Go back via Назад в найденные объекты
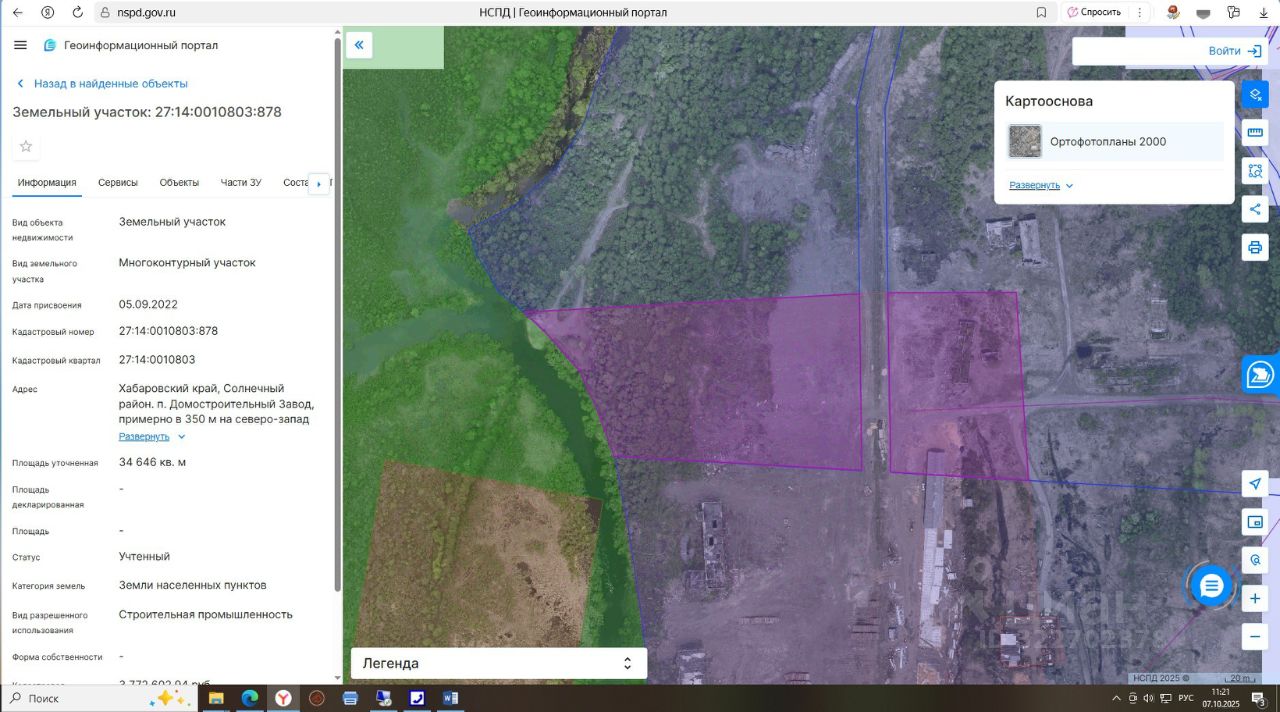The image size is (1280, 712). [x=101, y=84]
